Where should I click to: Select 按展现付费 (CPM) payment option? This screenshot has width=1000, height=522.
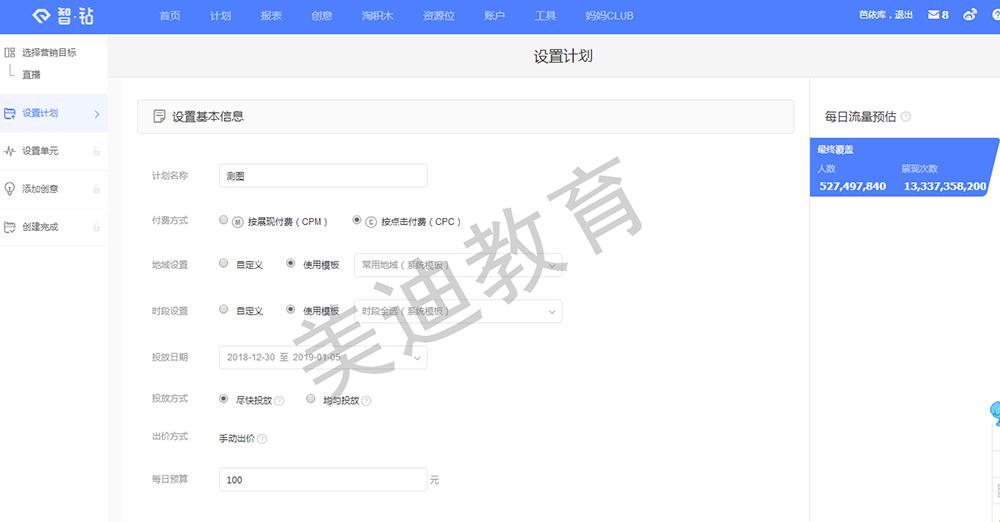[223, 220]
